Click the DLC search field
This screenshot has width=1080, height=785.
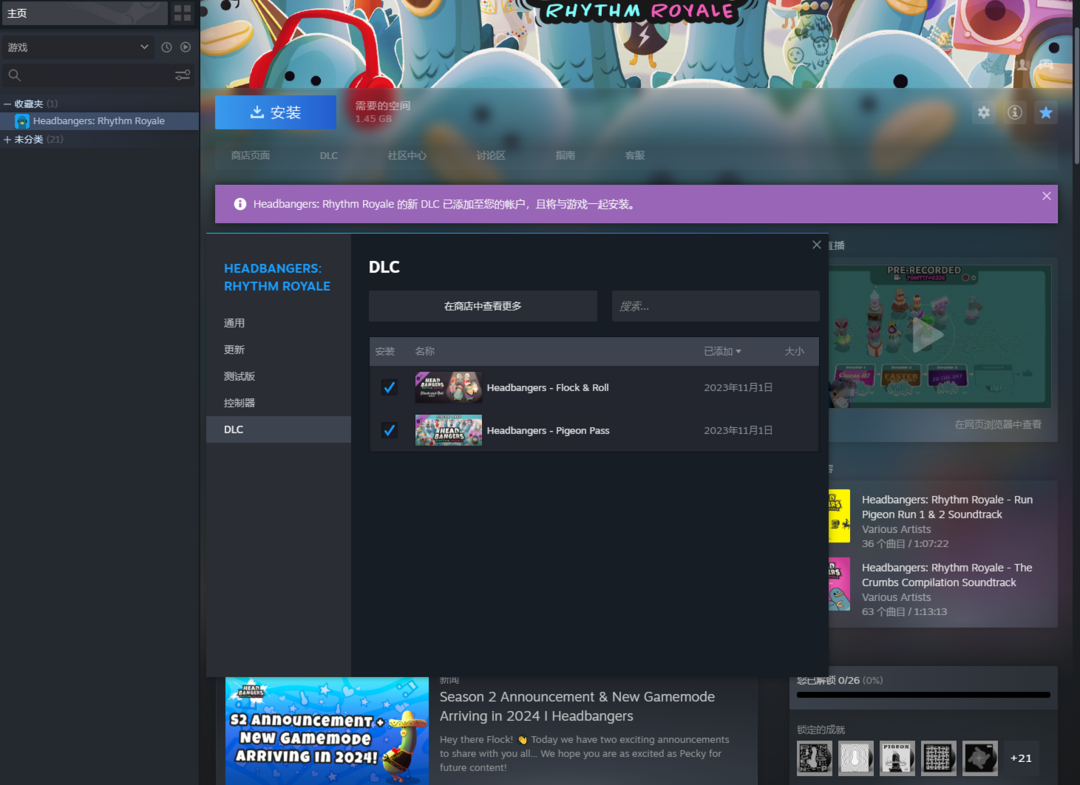click(x=715, y=306)
